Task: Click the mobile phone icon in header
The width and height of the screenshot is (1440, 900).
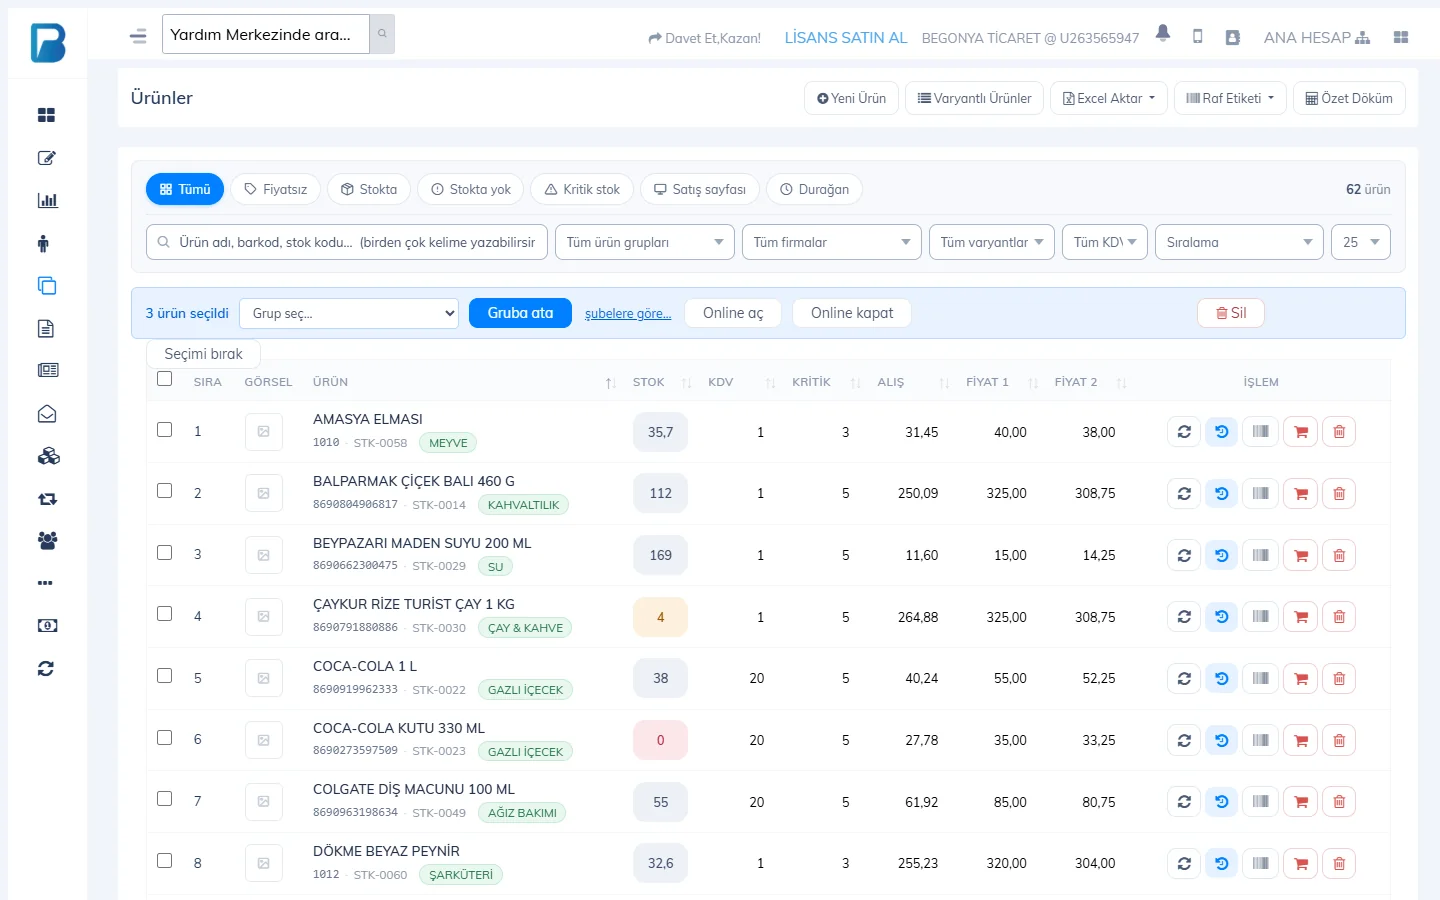Action: point(1197,37)
